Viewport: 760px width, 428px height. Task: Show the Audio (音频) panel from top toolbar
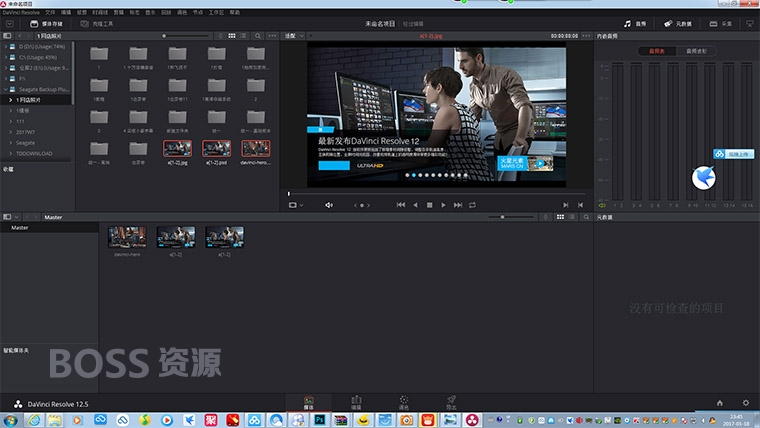point(635,24)
